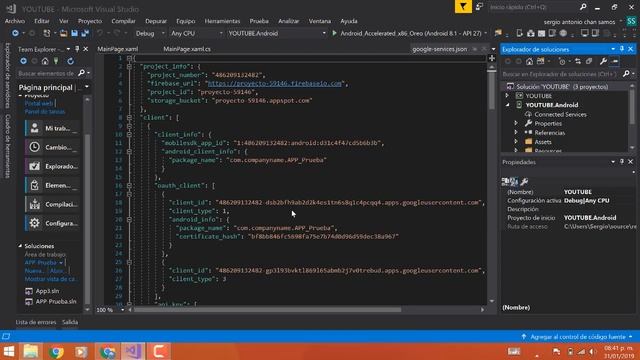Viewport: 640px width, 360px height.
Task: Click Solution Explorer Home icon
Action: 529,62
